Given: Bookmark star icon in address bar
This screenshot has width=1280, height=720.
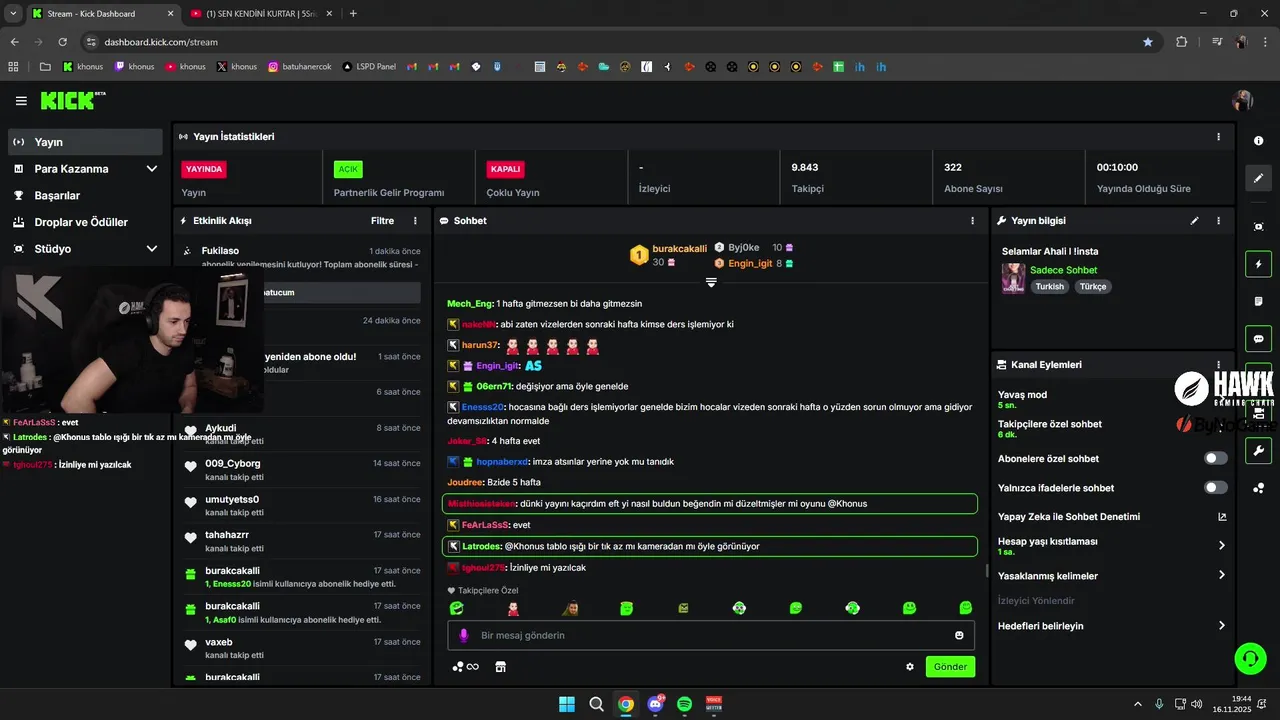Looking at the screenshot, I should (x=1147, y=42).
